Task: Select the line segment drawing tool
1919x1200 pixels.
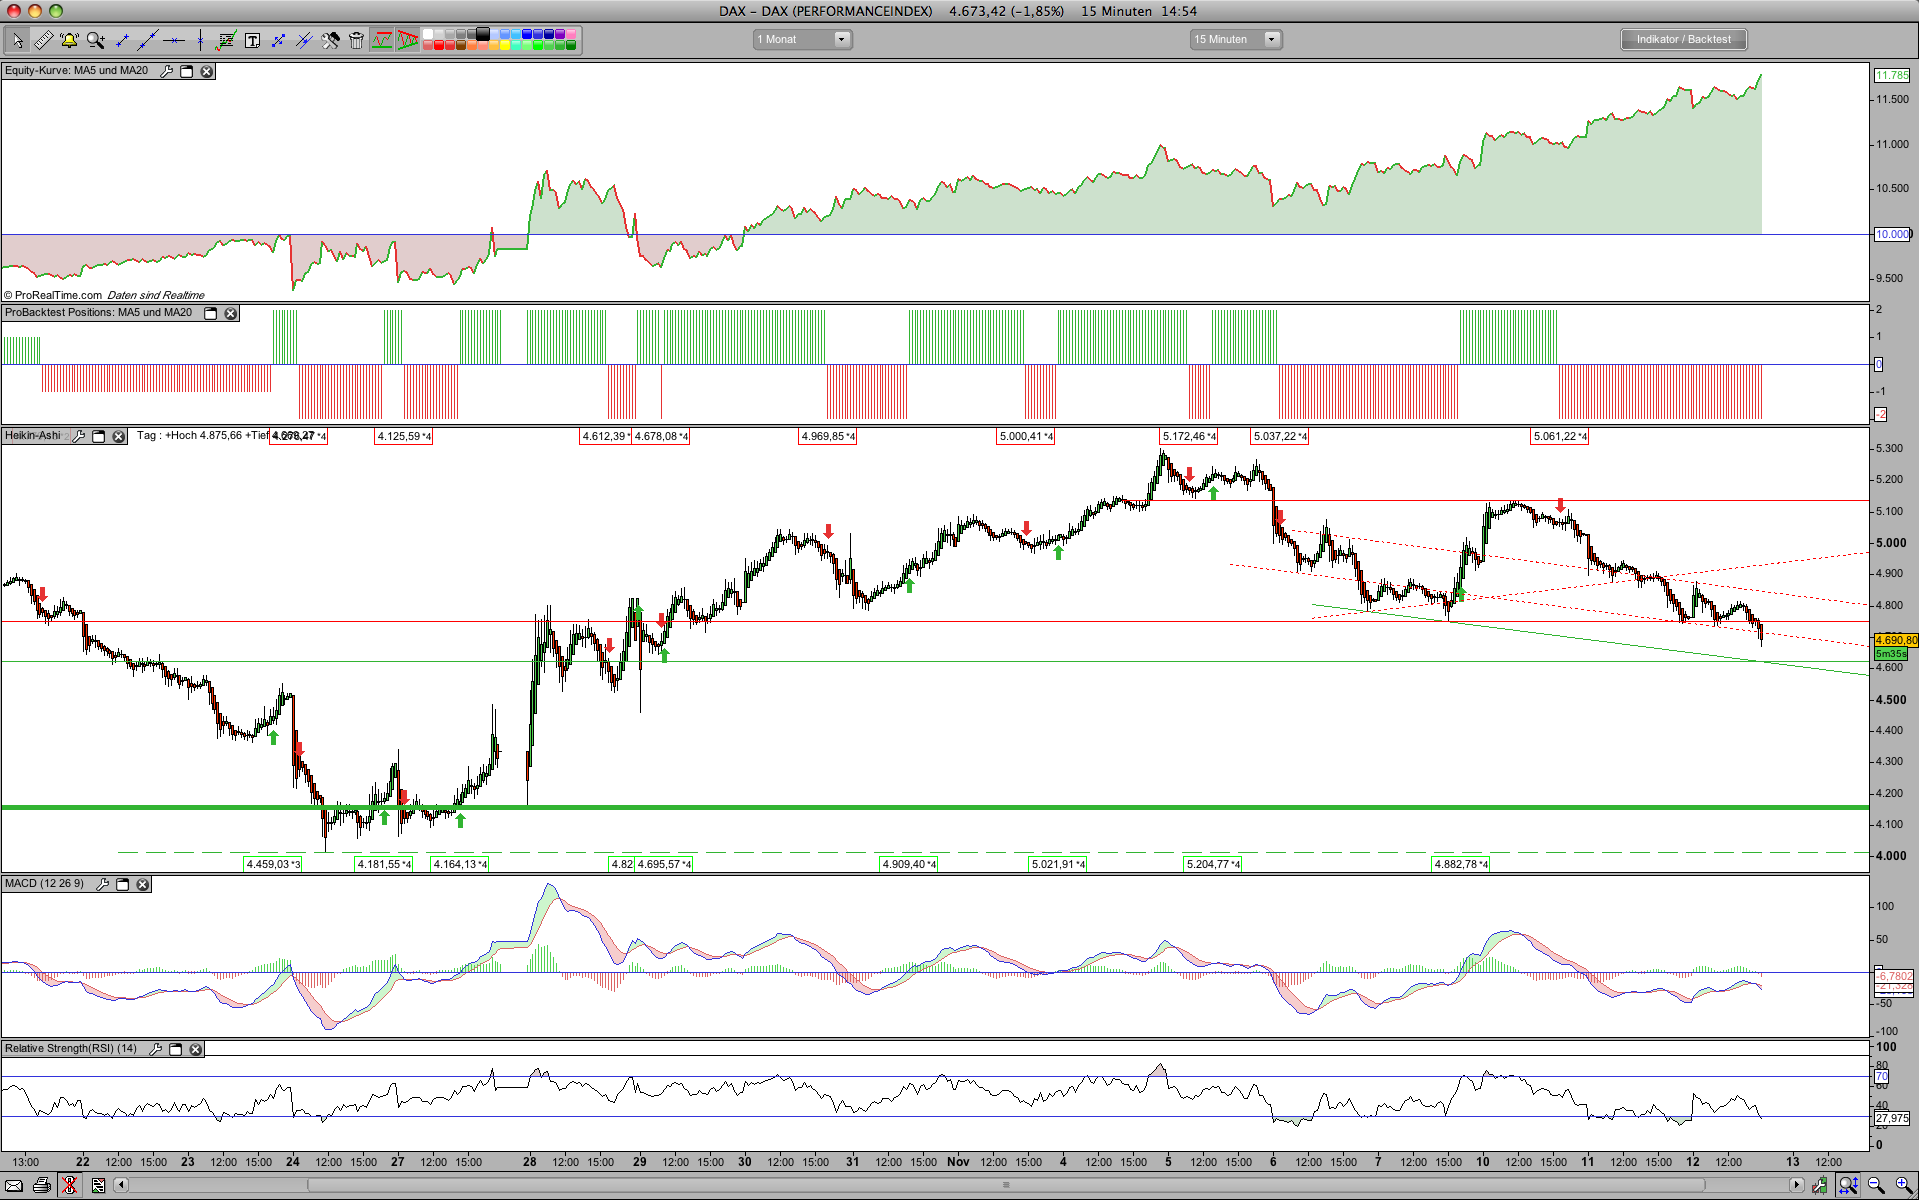Action: (x=122, y=40)
